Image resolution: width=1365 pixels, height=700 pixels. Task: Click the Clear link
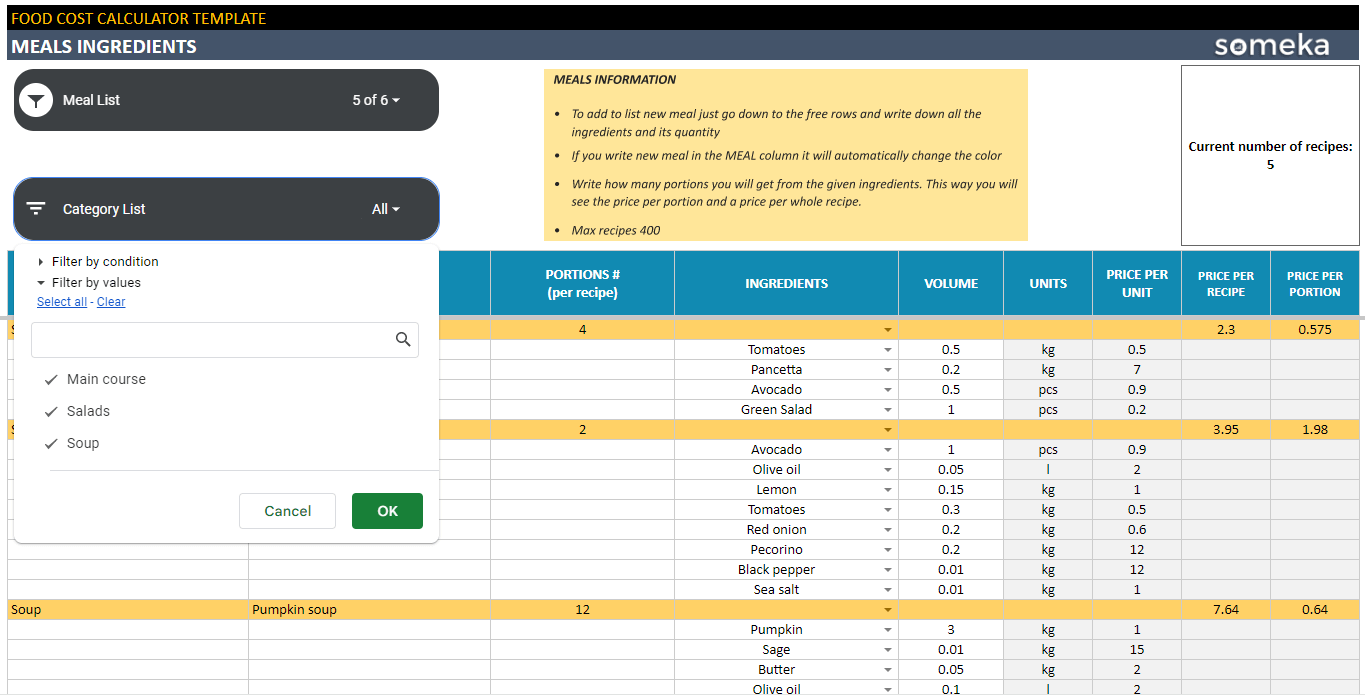pos(110,301)
